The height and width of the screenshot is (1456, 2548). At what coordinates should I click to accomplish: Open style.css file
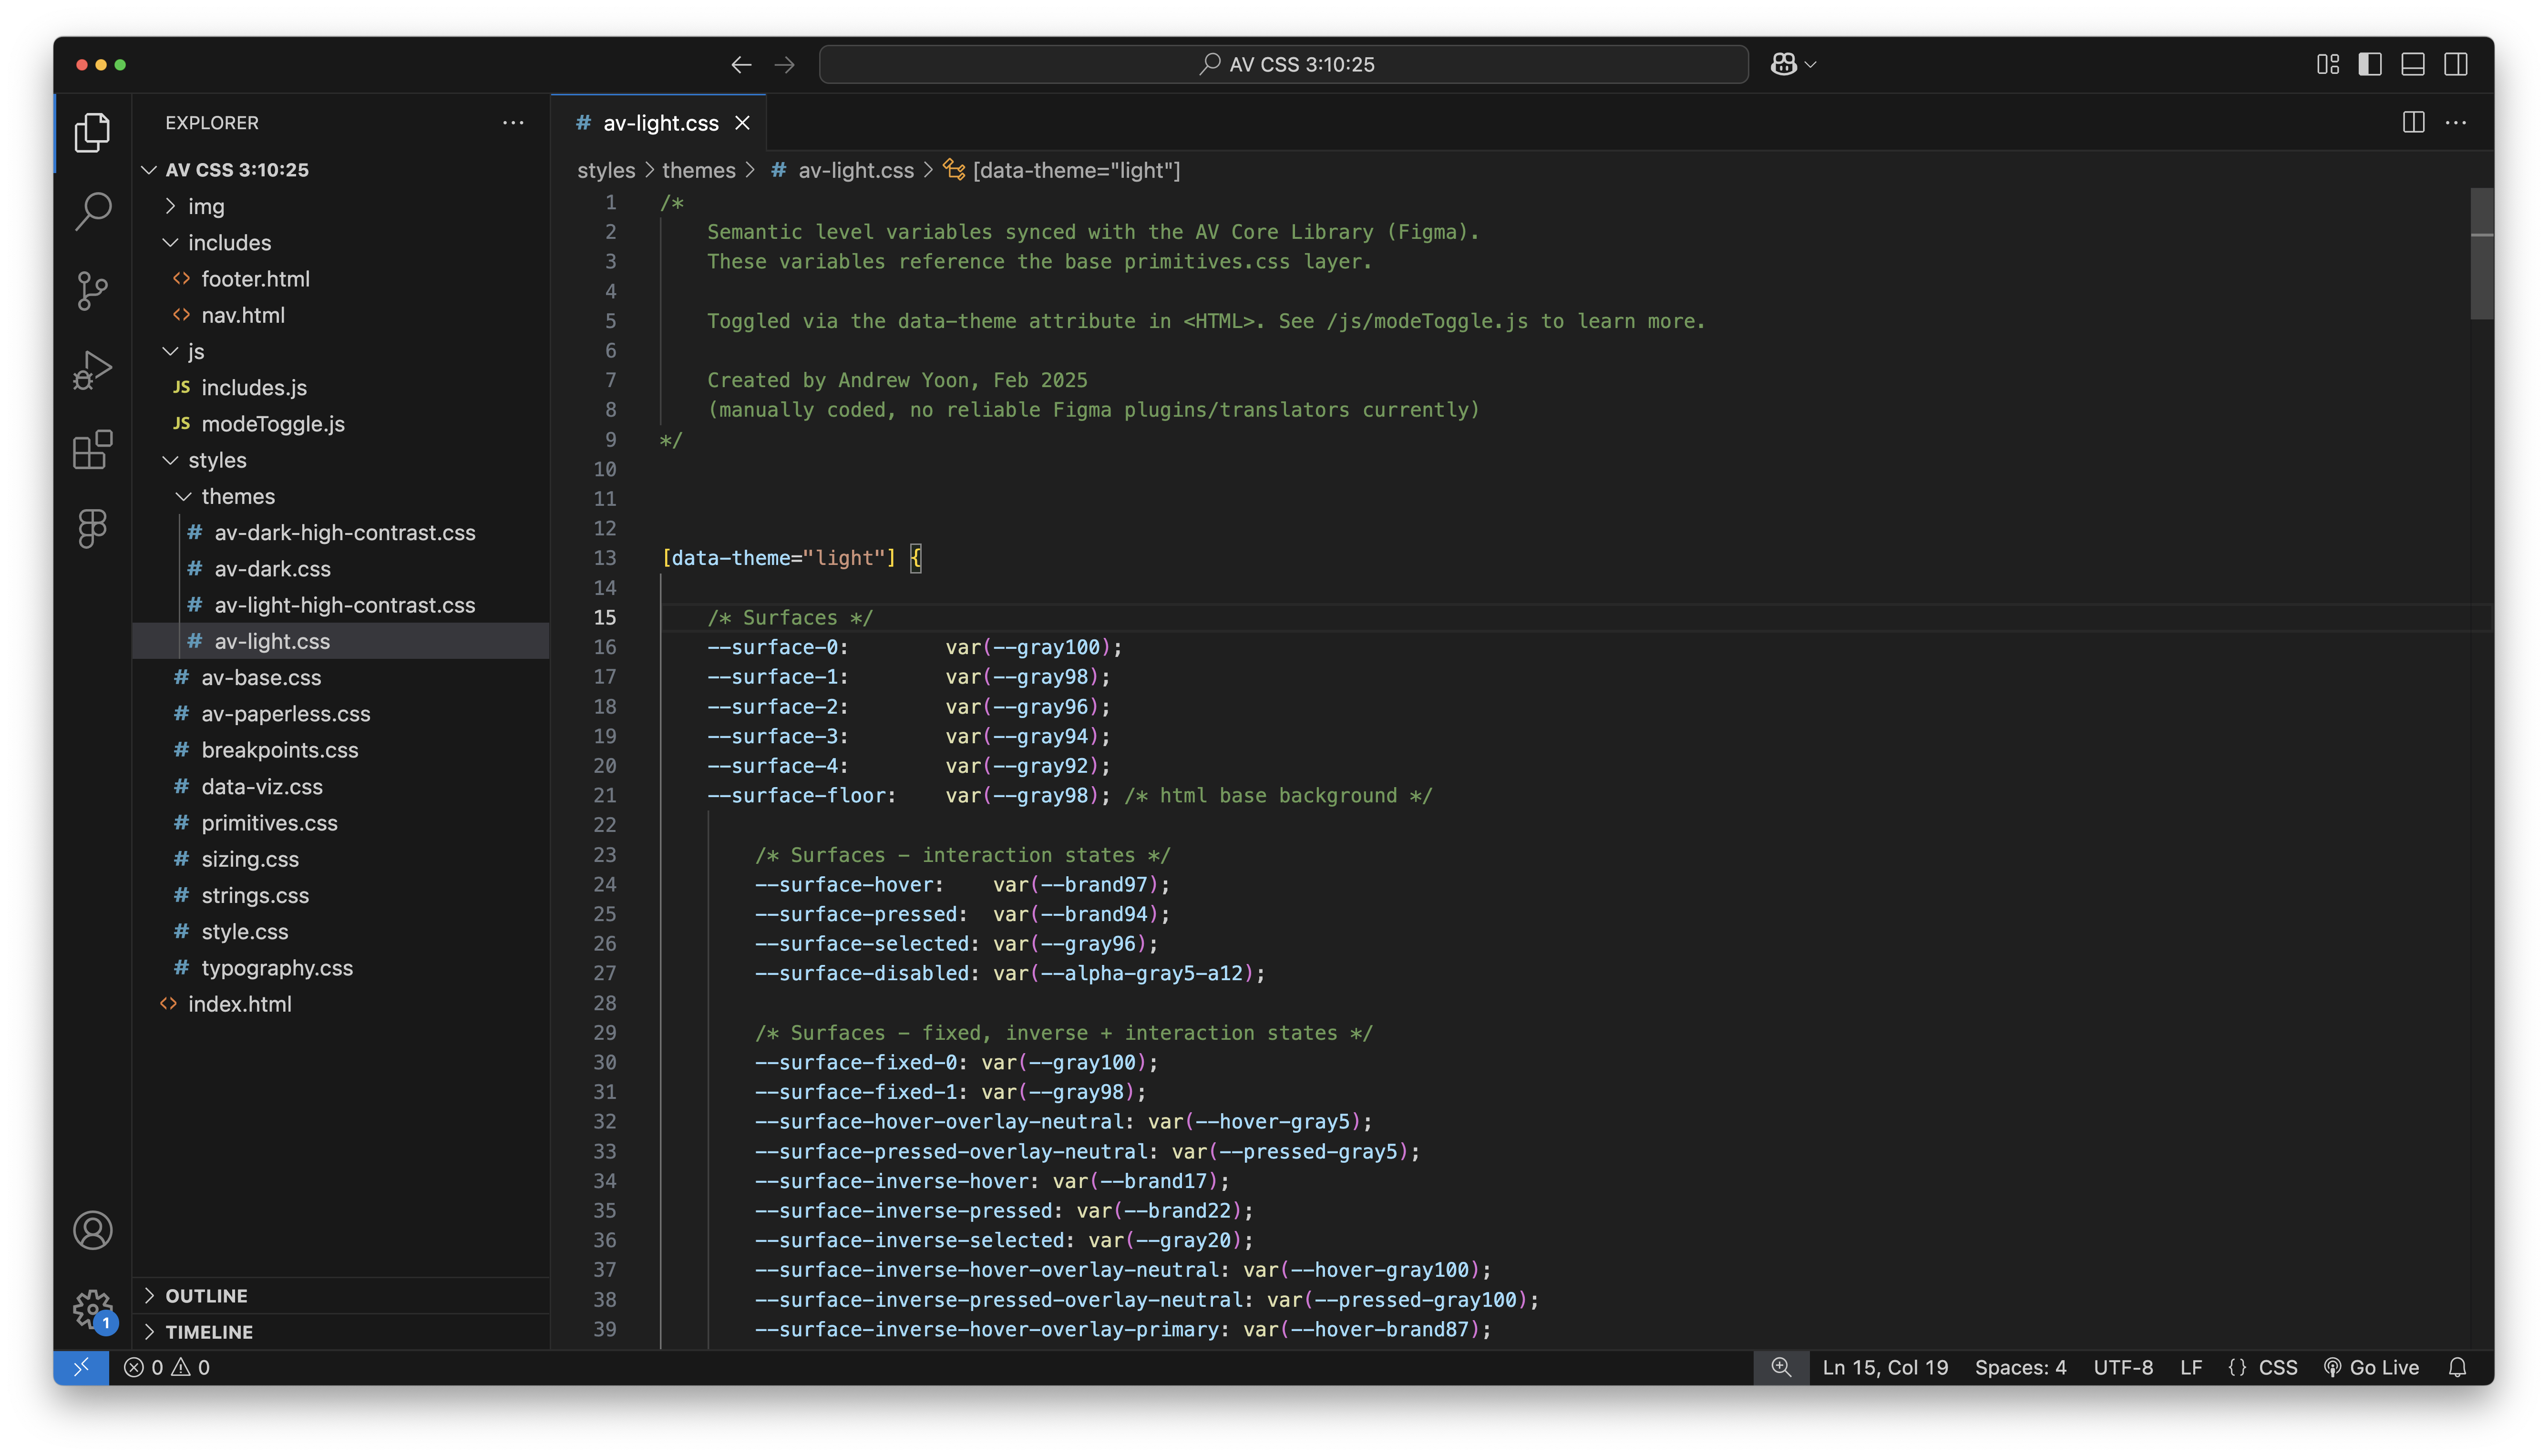pos(340,931)
